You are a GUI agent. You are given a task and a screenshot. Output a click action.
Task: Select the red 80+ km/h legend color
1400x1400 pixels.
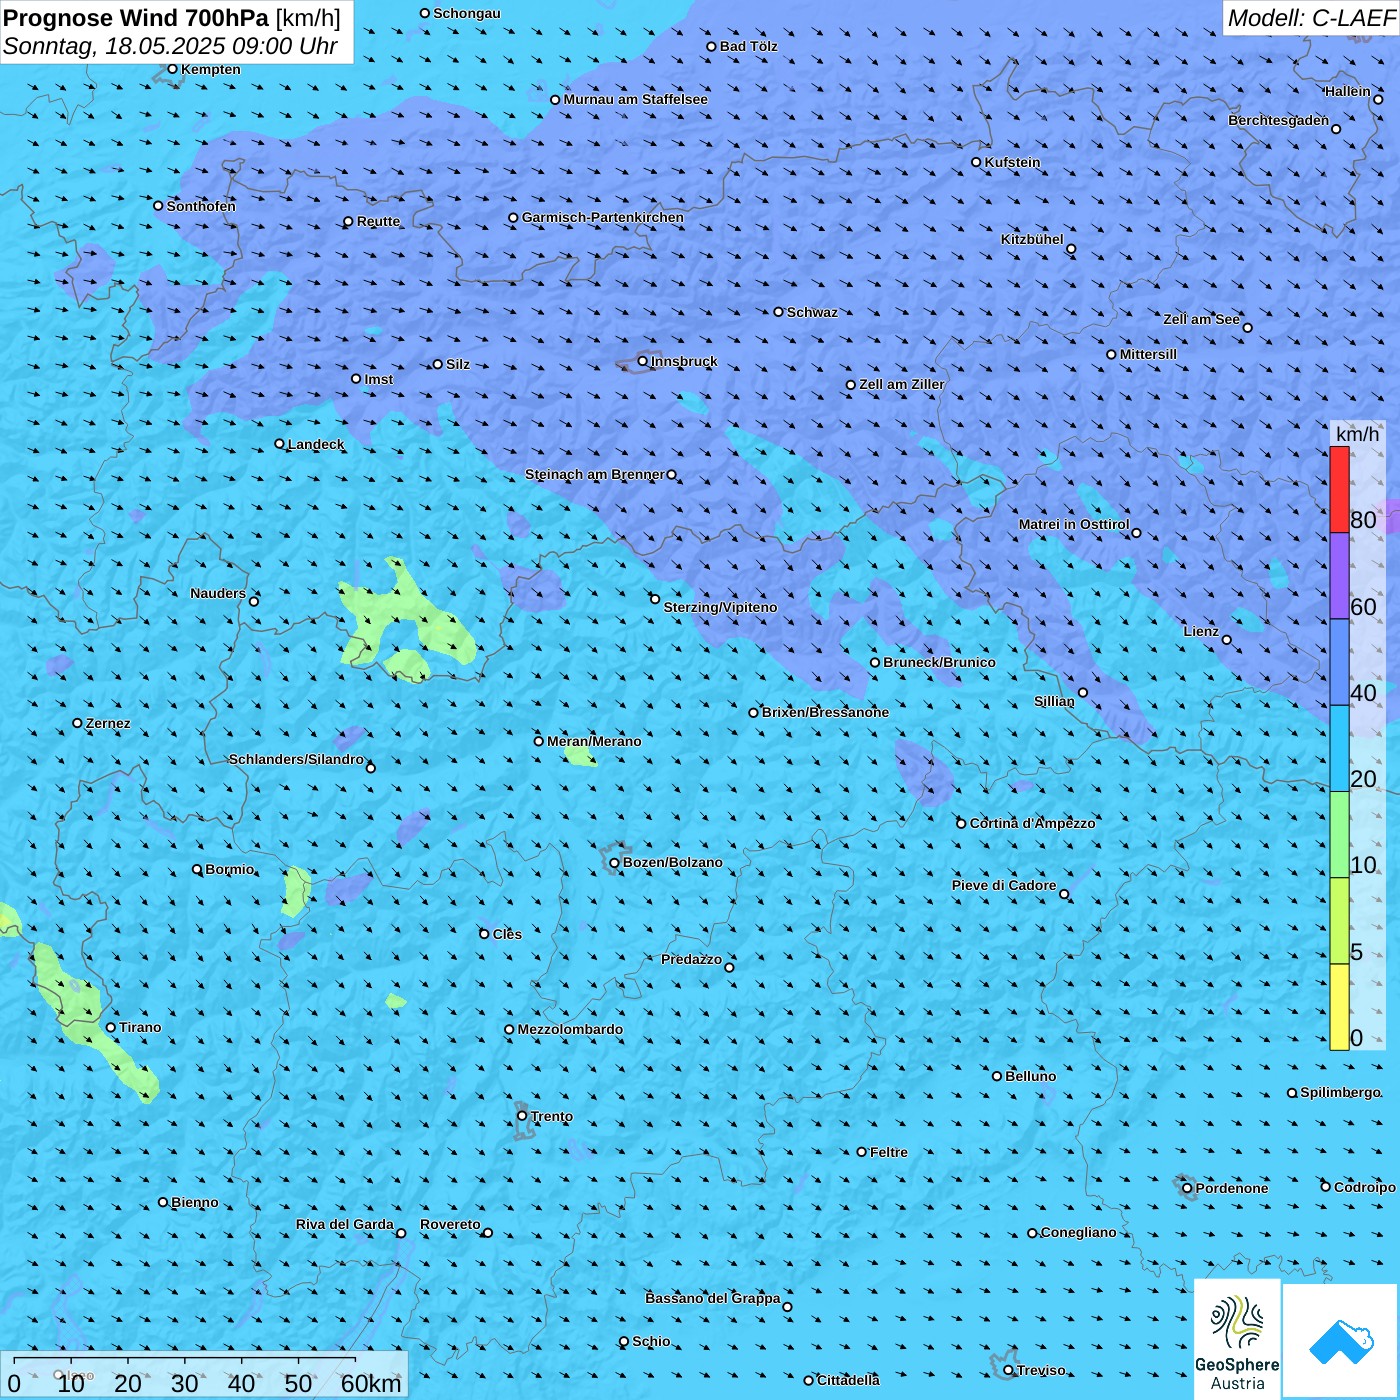[x=1339, y=489]
